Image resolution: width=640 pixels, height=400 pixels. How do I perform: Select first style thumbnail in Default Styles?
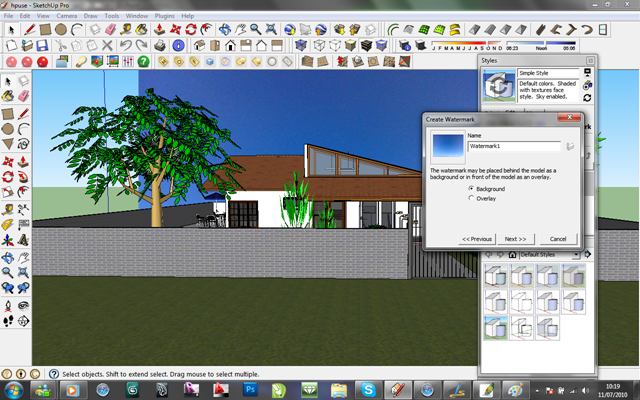tap(496, 276)
